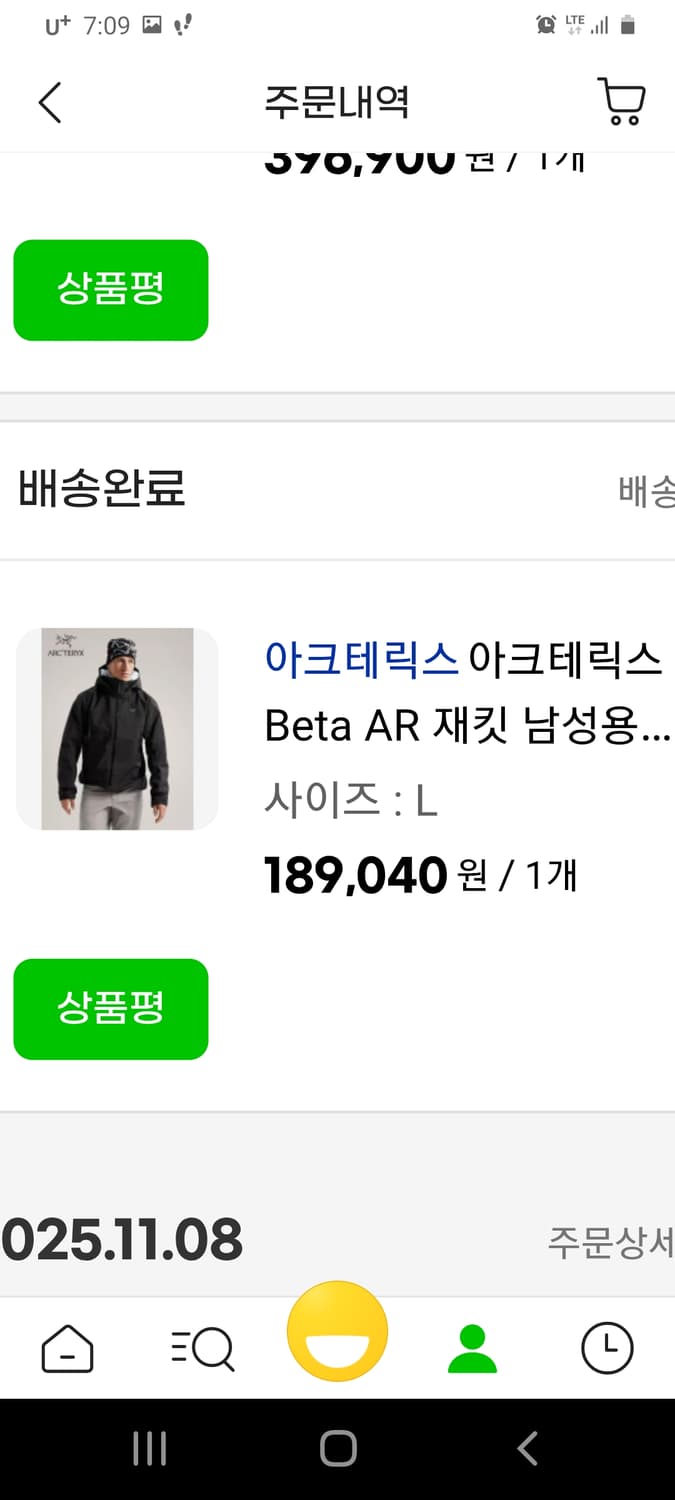Open the shopping cart icon
The width and height of the screenshot is (675, 1500).
[x=622, y=101]
